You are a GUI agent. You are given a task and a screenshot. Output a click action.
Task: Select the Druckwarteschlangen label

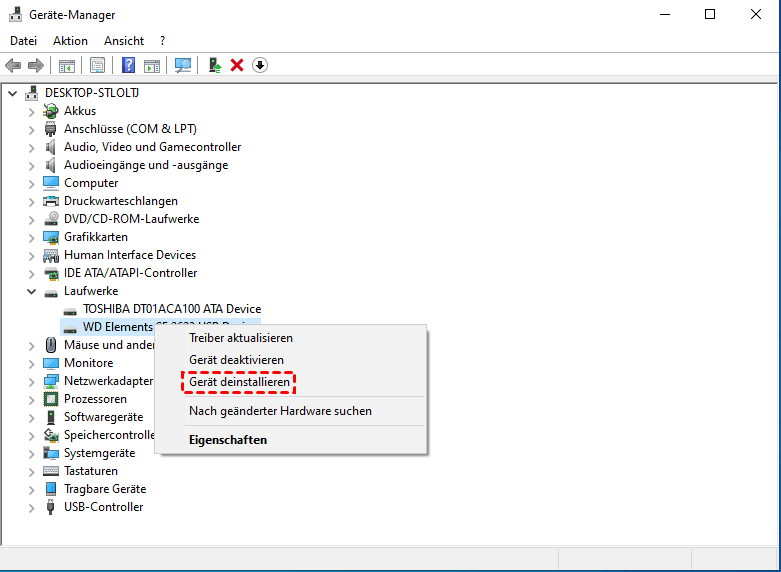121,201
